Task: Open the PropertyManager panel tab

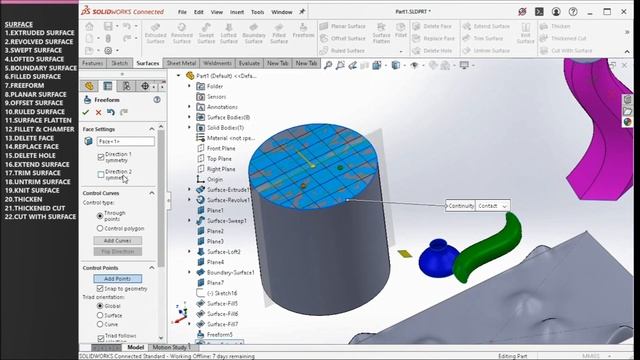Action: tap(108, 86)
